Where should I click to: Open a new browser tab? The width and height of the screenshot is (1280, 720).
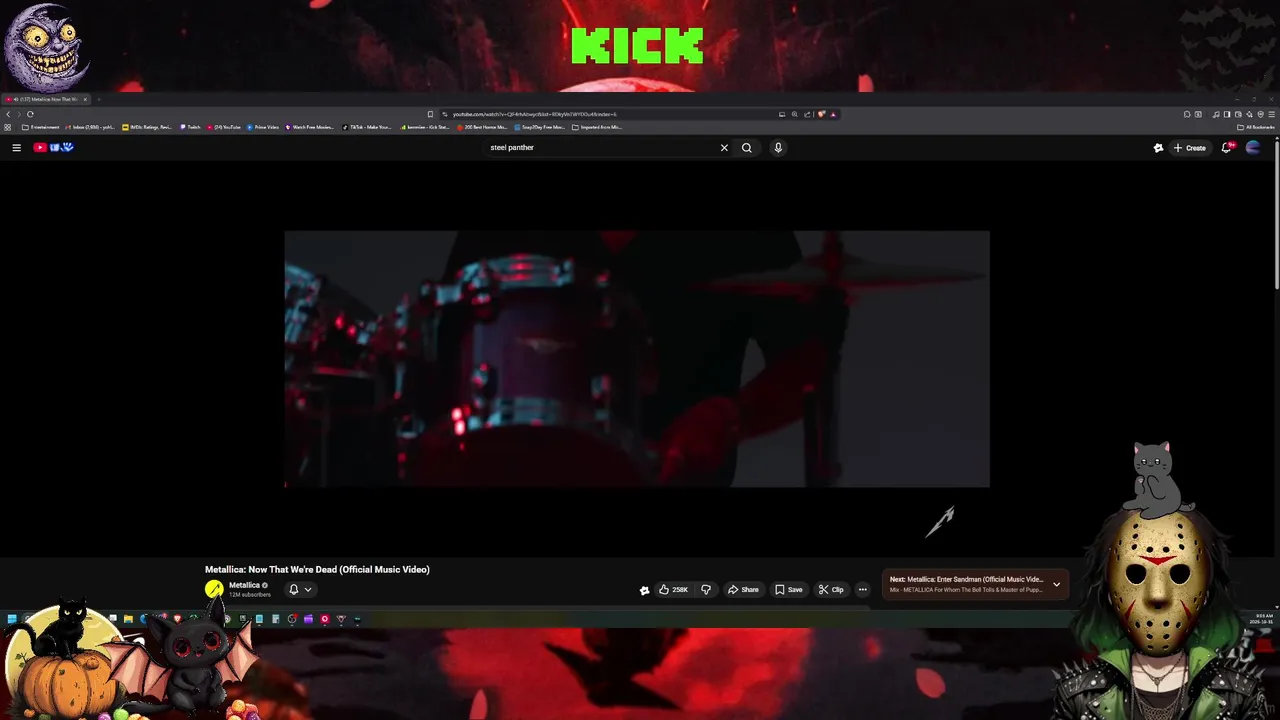pos(98,99)
